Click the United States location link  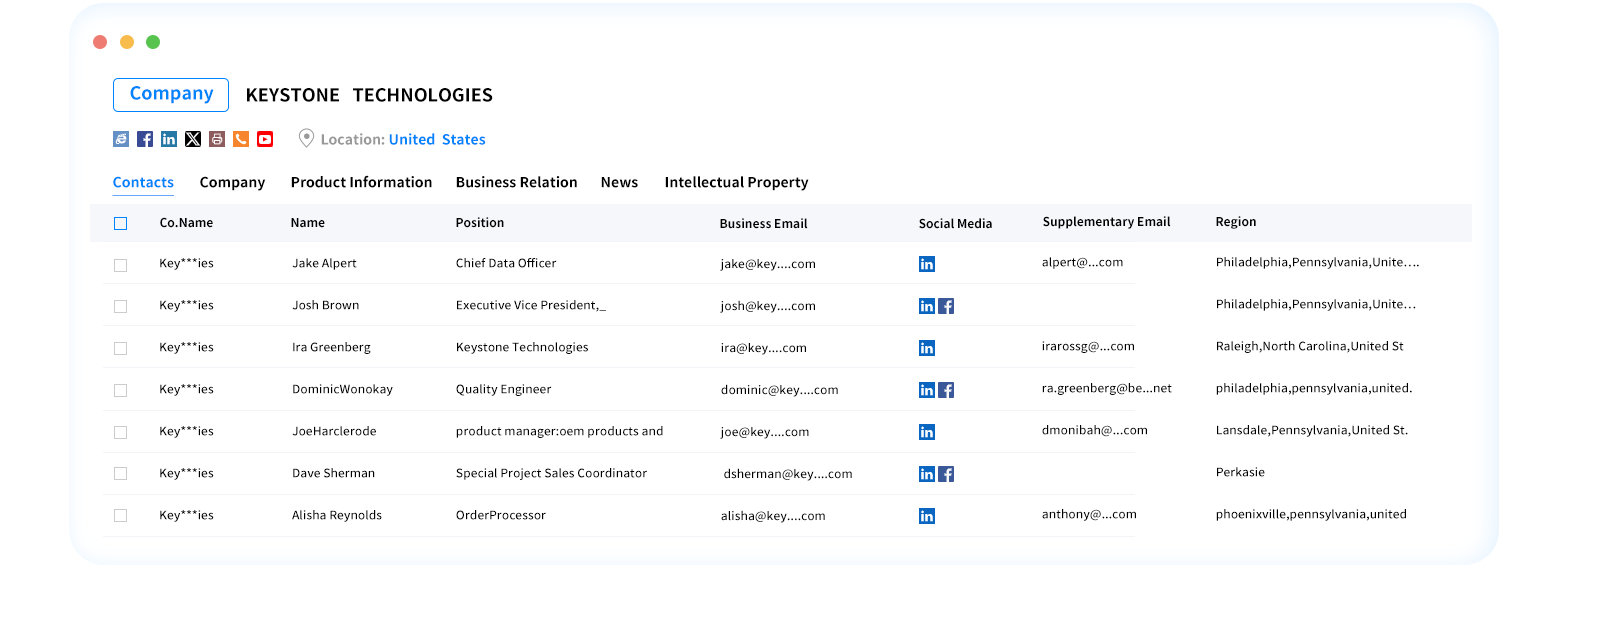pos(437,140)
